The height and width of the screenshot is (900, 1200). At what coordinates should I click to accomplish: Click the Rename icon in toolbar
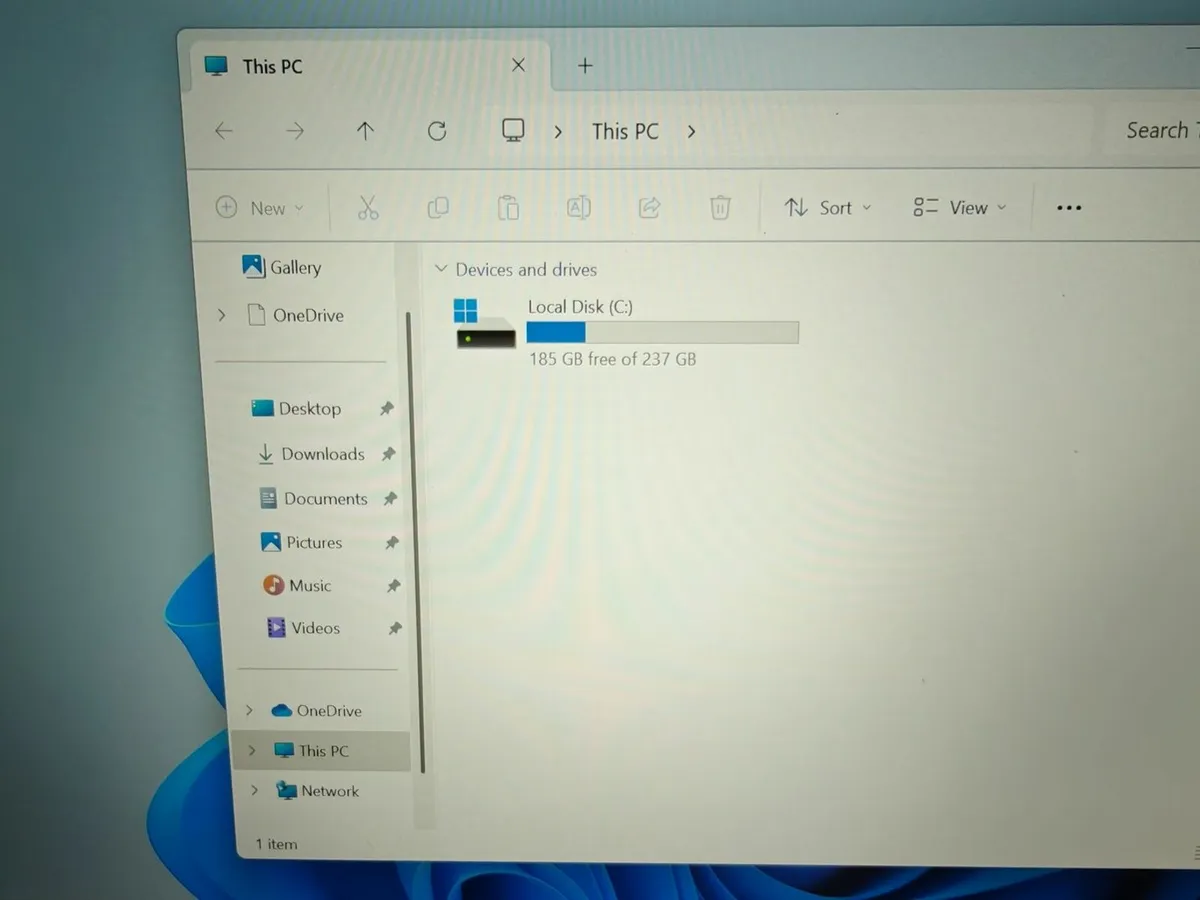point(579,207)
